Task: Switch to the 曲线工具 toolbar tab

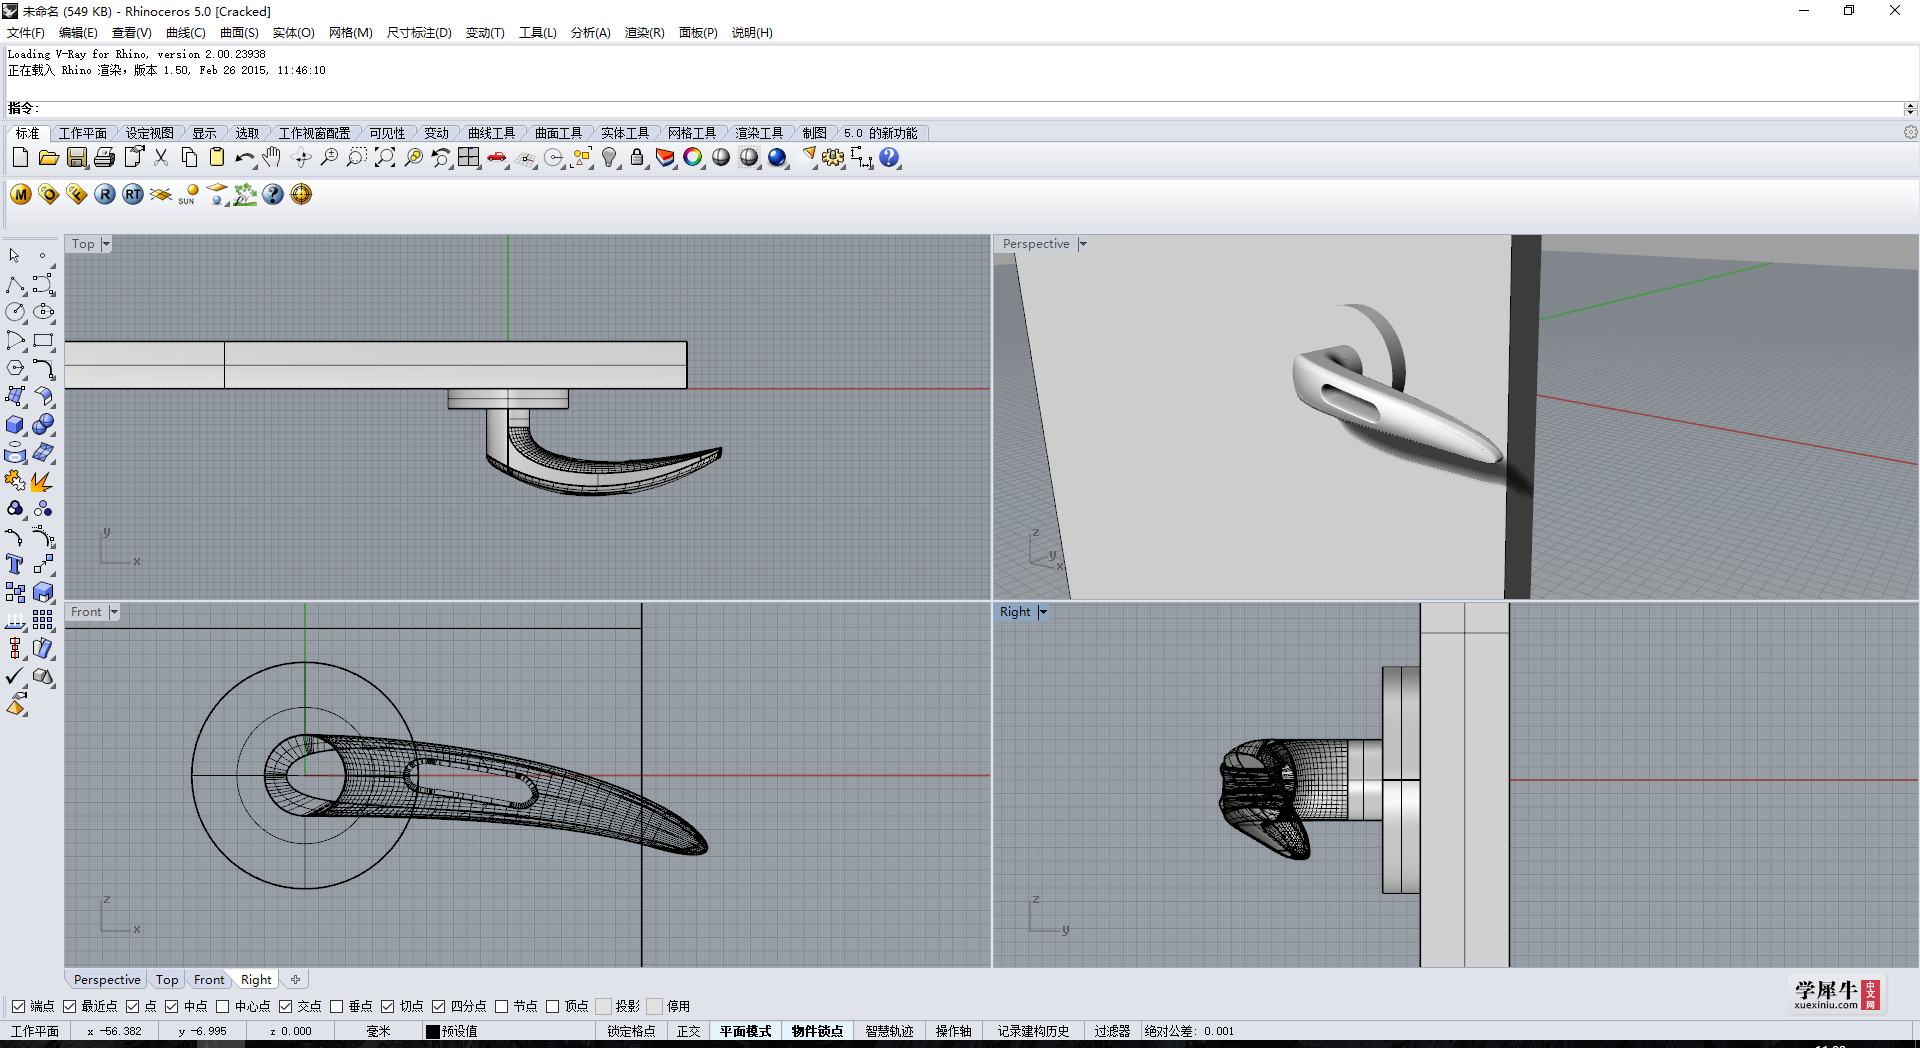Action: tap(491, 133)
